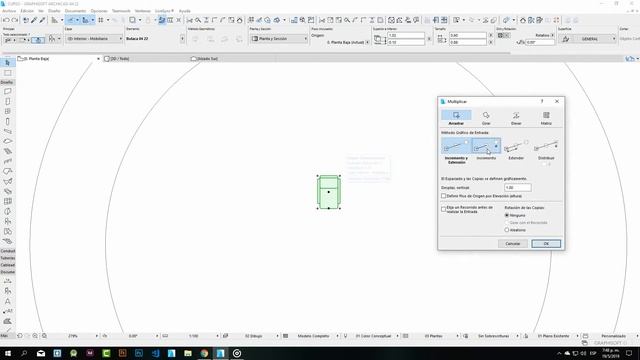Open the Documento menu

pos(75,11)
